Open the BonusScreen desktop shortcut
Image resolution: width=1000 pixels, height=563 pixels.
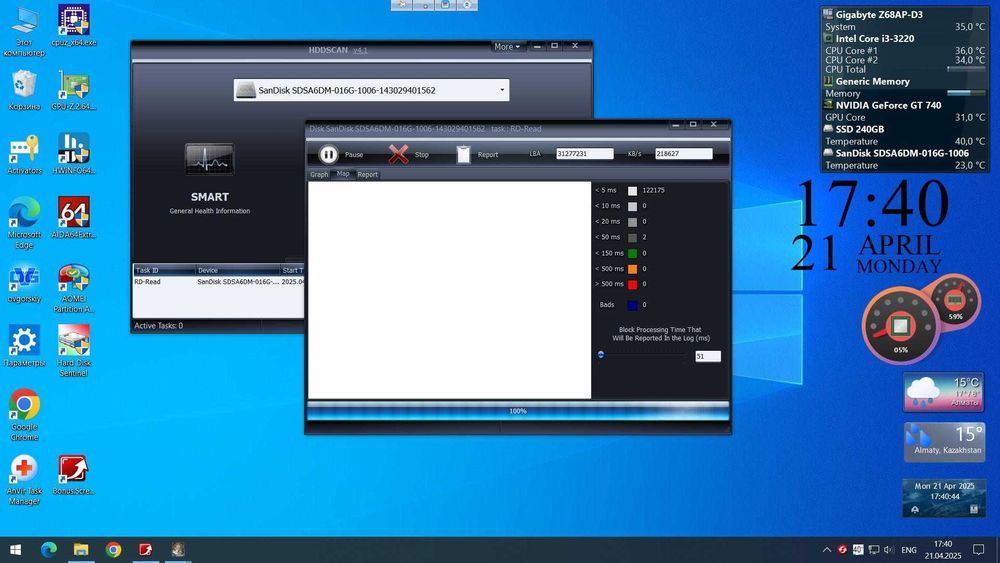pos(74,475)
